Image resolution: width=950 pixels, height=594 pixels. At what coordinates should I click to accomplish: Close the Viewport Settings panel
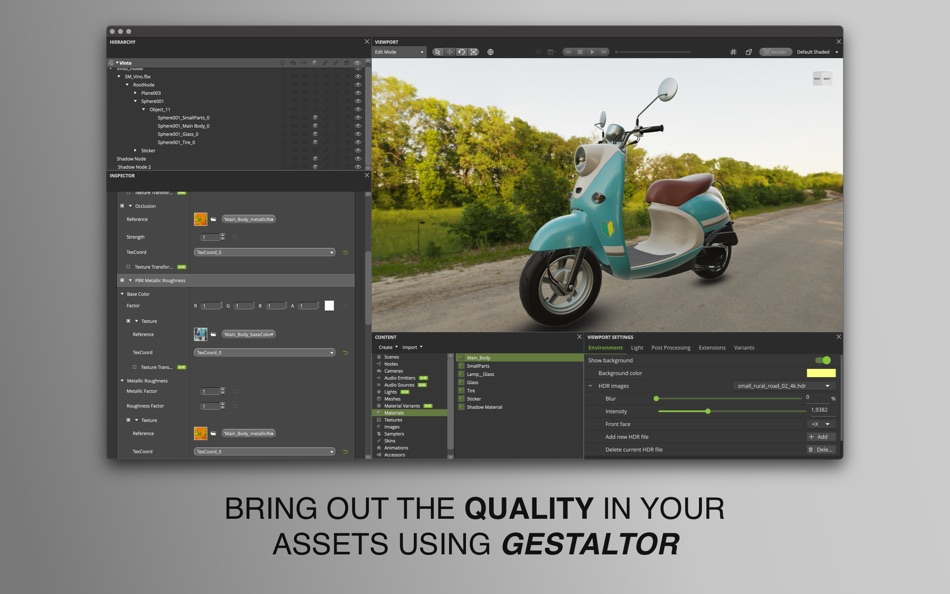click(x=839, y=337)
